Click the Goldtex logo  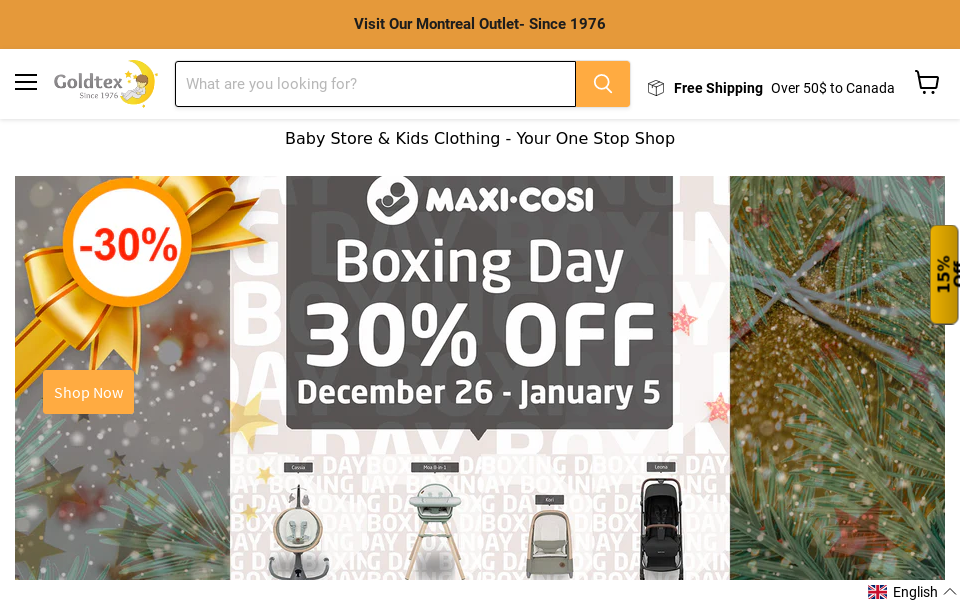pos(105,83)
